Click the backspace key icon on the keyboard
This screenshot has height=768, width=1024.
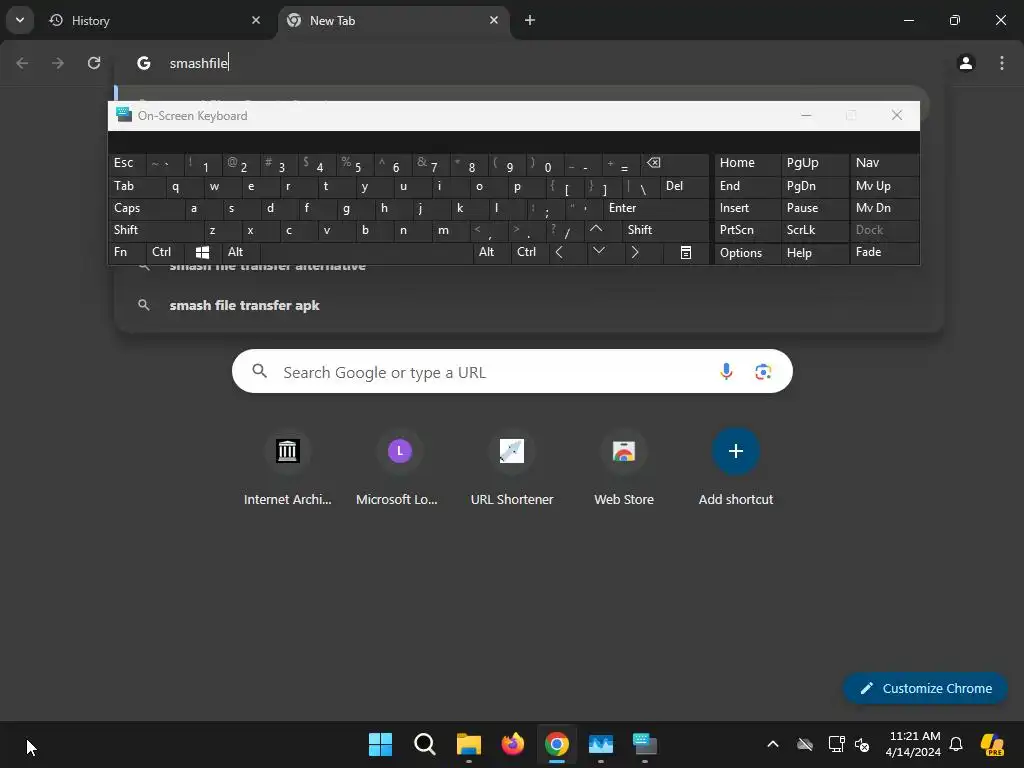coord(675,163)
